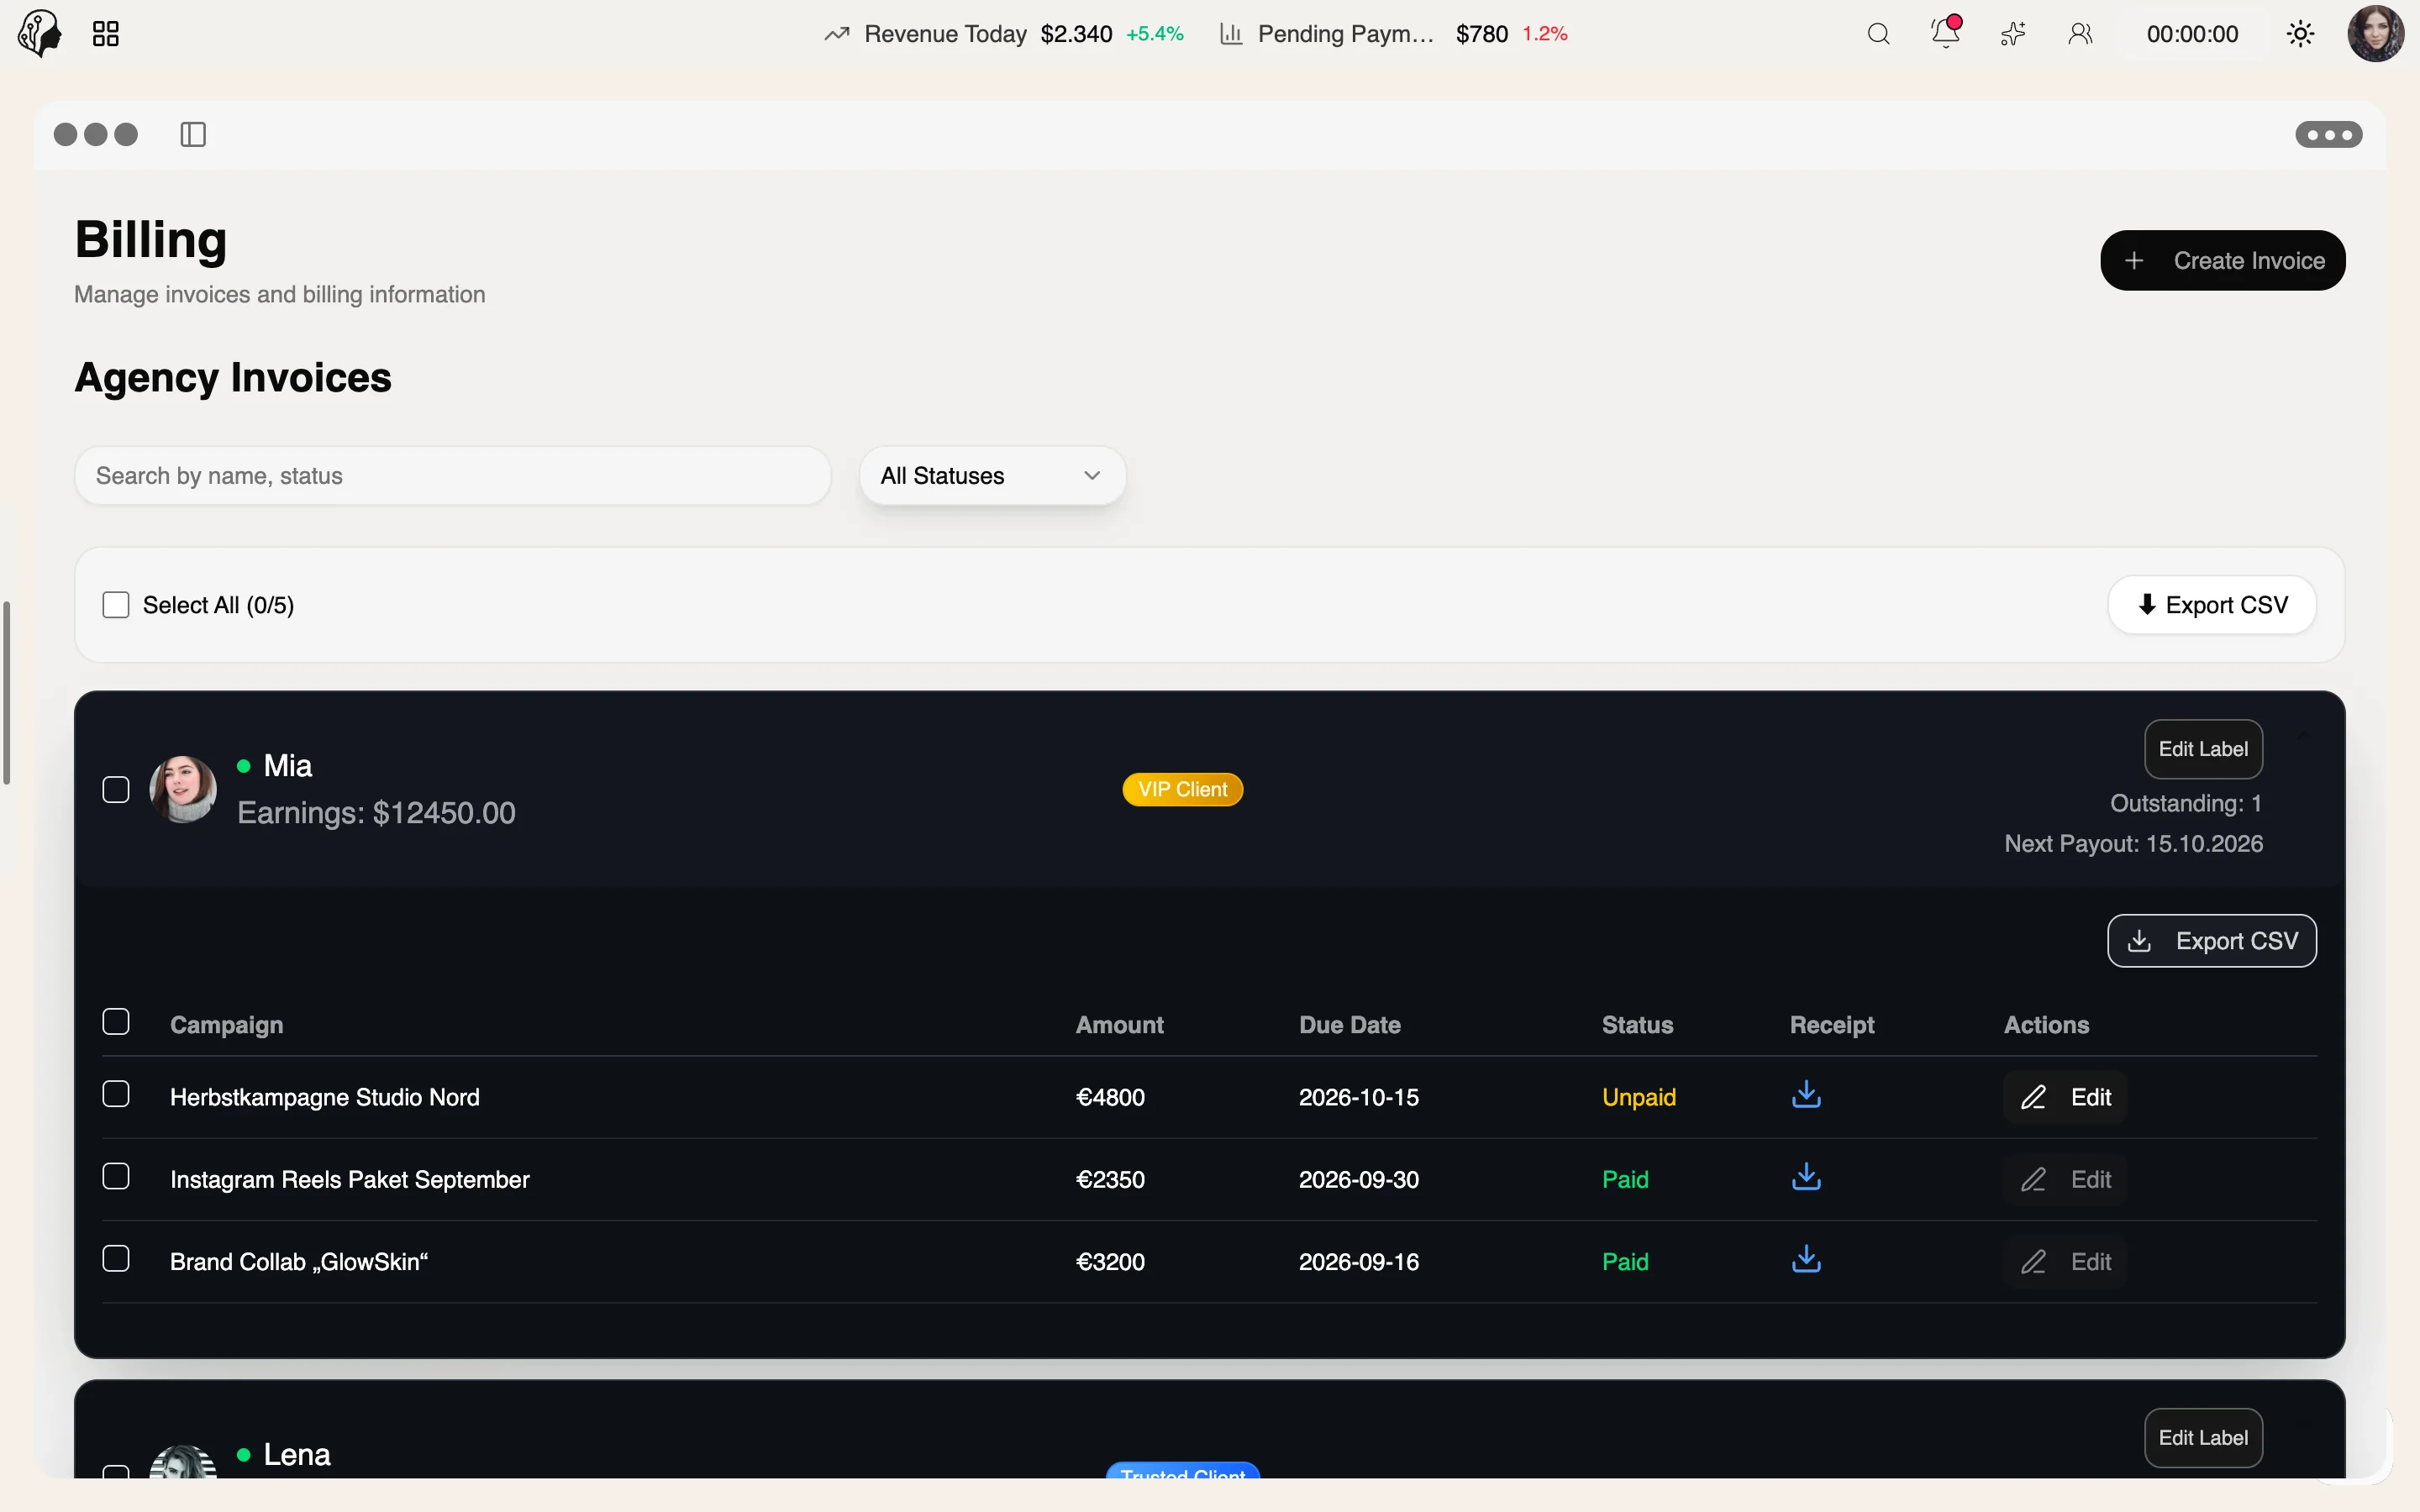This screenshot has width=2420, height=1512.
Task: Open notifications bell icon
Action: click(x=1946, y=32)
